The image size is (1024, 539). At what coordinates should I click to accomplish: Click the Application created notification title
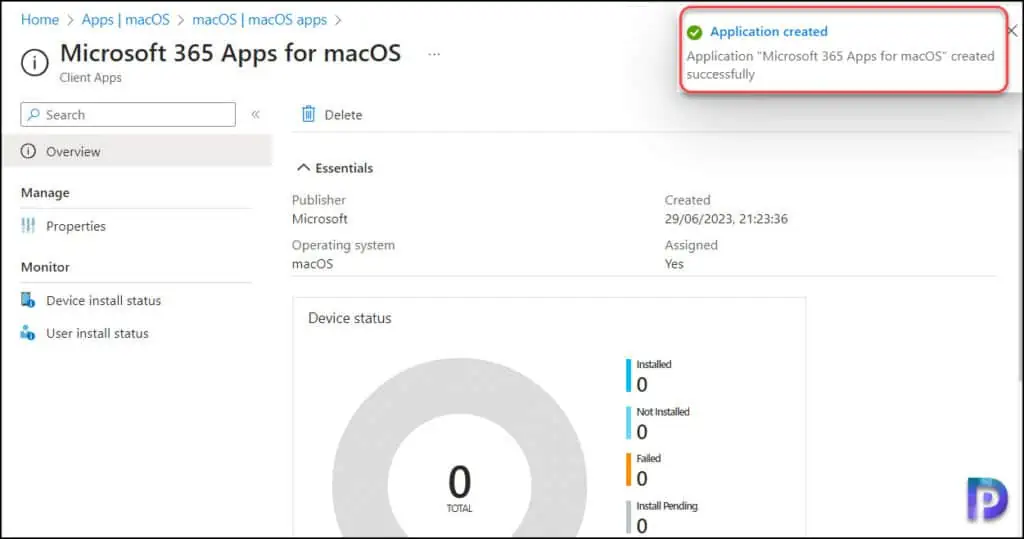[x=769, y=31]
